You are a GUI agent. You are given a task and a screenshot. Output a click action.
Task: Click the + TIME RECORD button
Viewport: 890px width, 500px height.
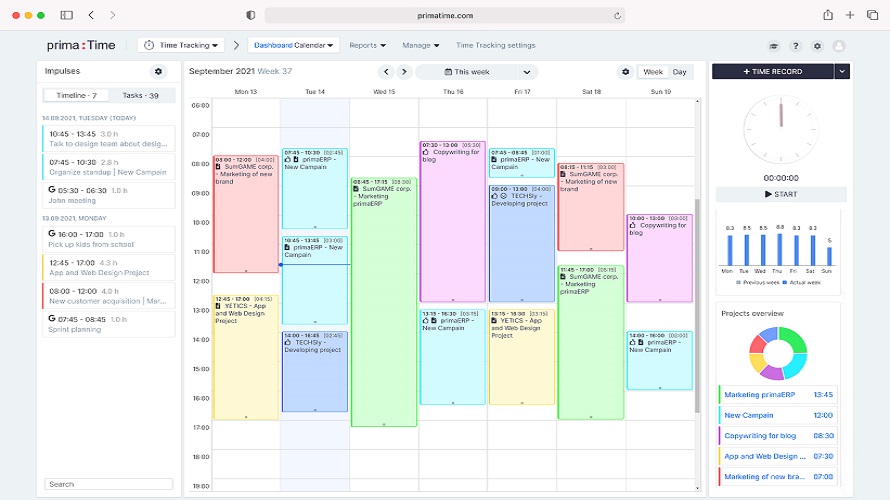point(773,72)
